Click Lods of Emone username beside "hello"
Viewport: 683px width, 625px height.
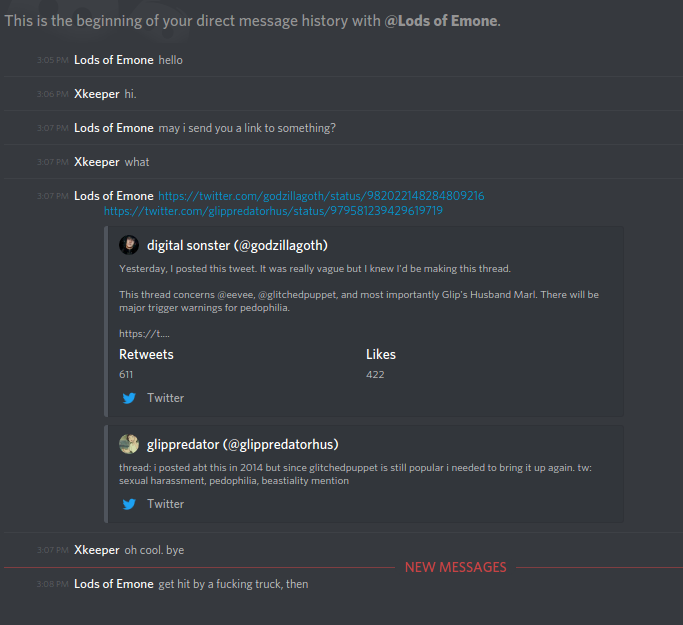(x=114, y=60)
